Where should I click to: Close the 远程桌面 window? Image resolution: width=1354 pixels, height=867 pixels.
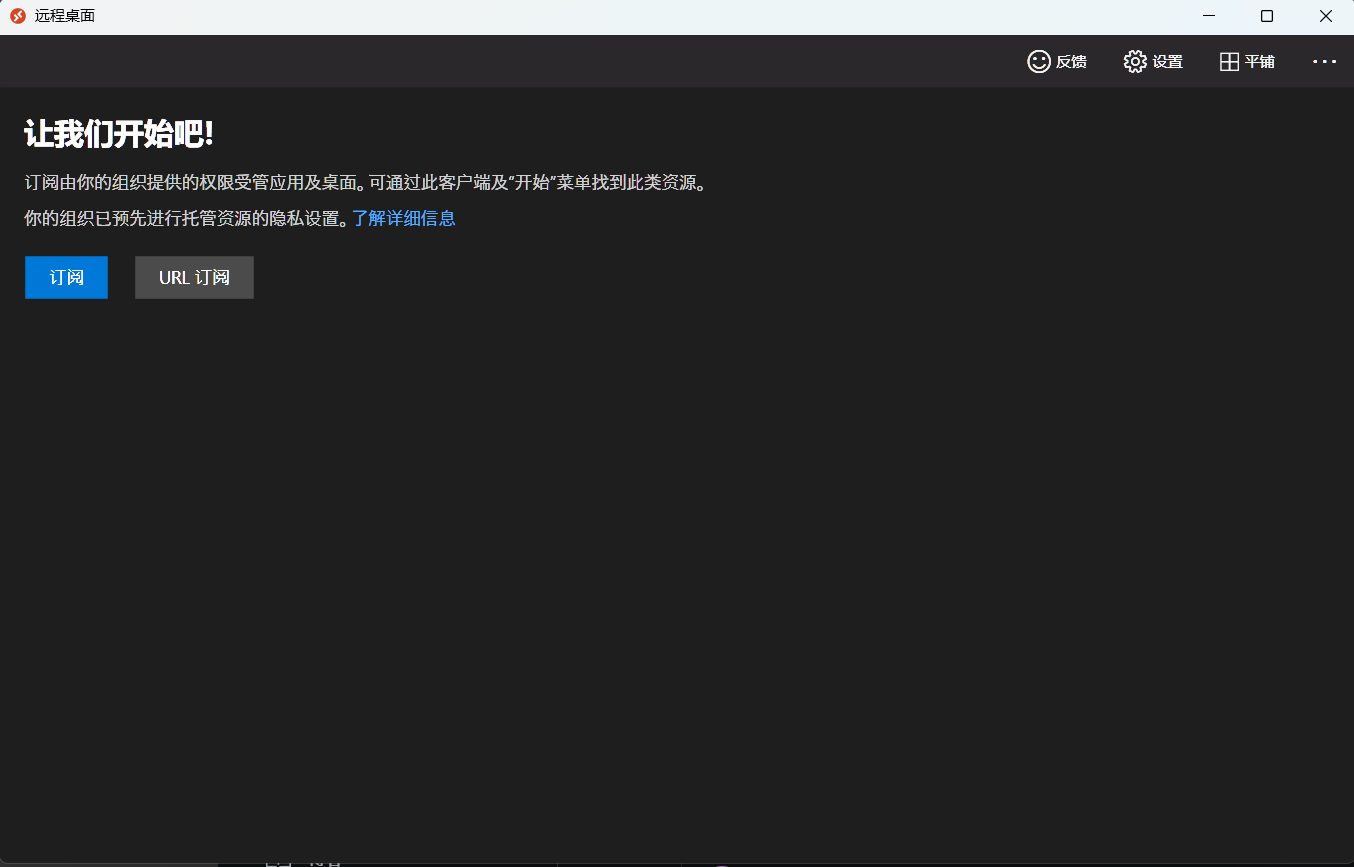pyautogui.click(x=1325, y=16)
